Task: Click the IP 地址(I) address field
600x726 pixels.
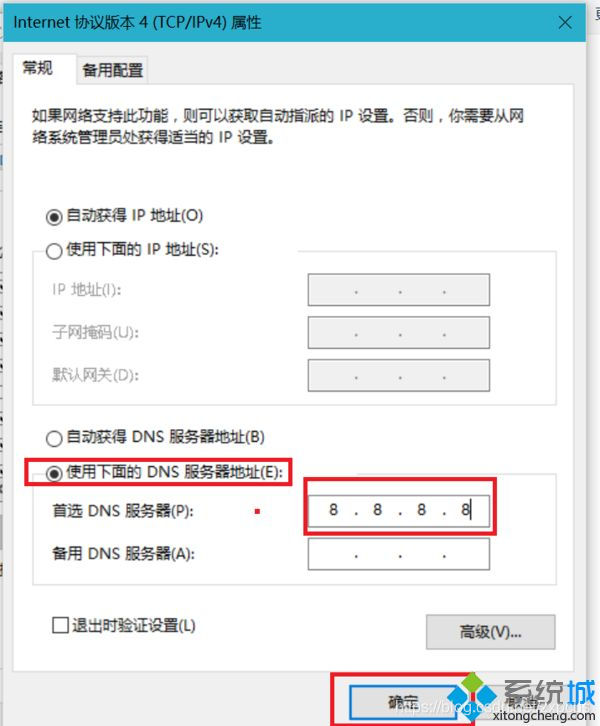Action: [399, 290]
